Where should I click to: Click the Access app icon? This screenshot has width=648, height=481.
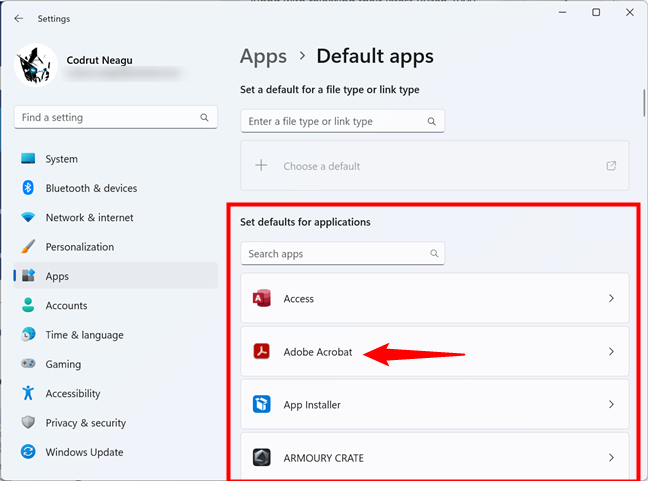pos(262,298)
